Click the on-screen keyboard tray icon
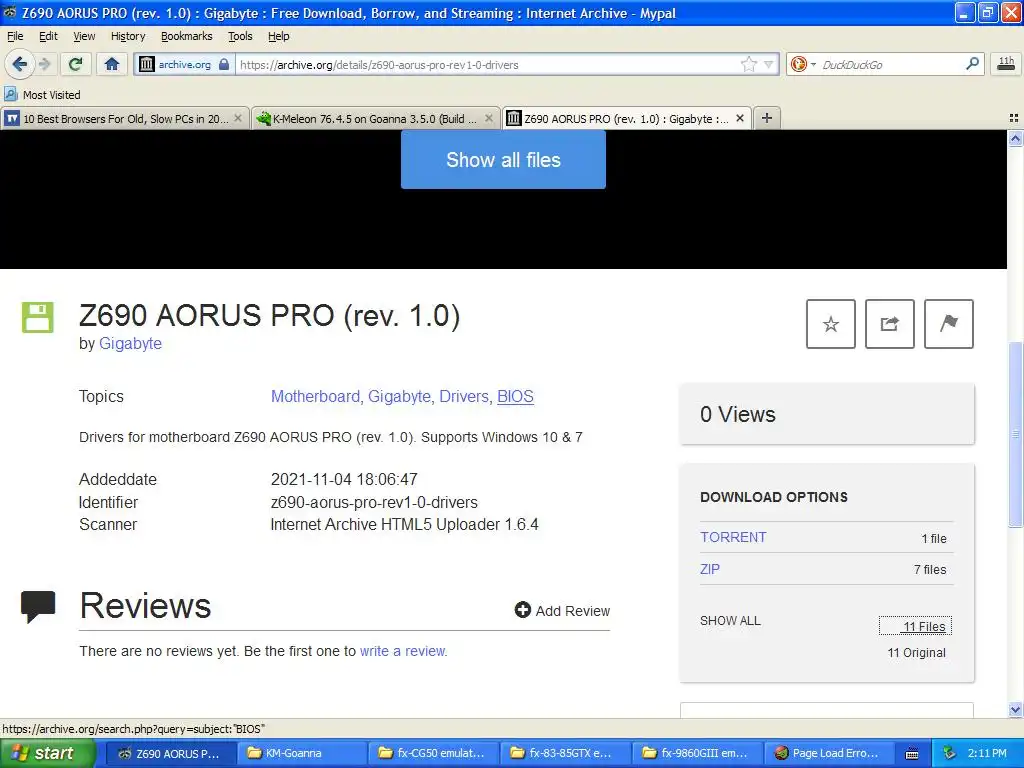This screenshot has height=768, width=1024. click(x=912, y=754)
